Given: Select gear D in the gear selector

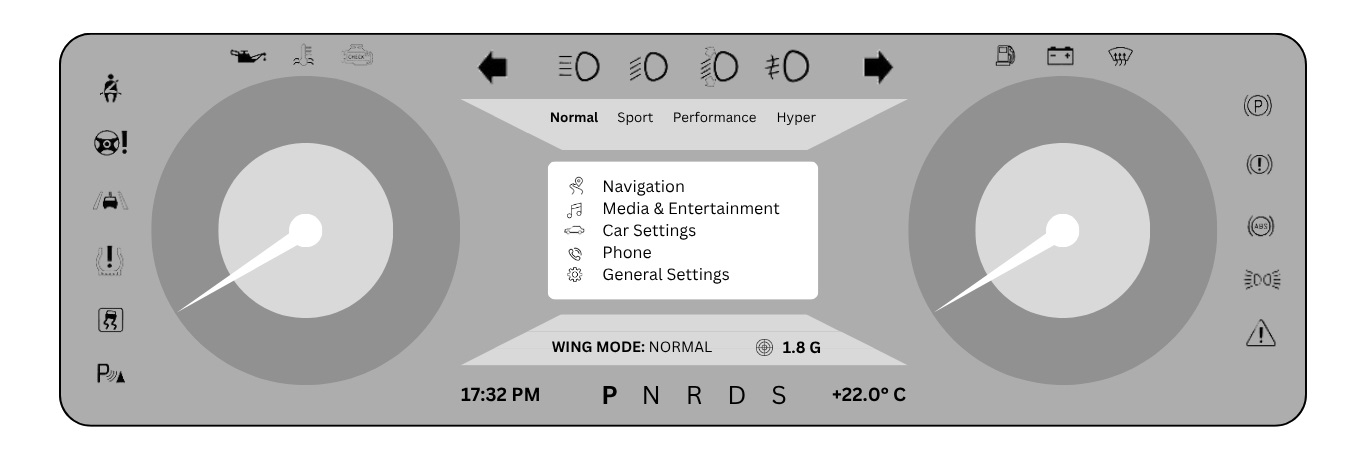Looking at the screenshot, I should [x=737, y=395].
